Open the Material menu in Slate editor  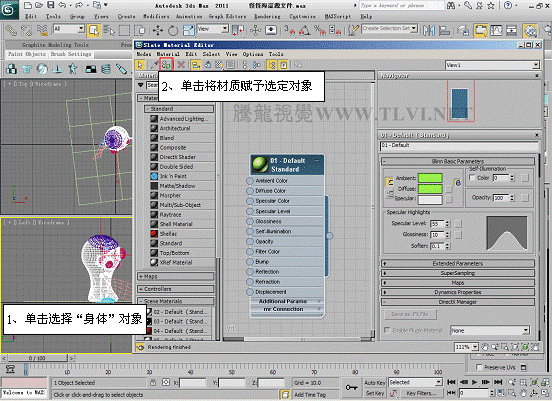click(x=168, y=54)
